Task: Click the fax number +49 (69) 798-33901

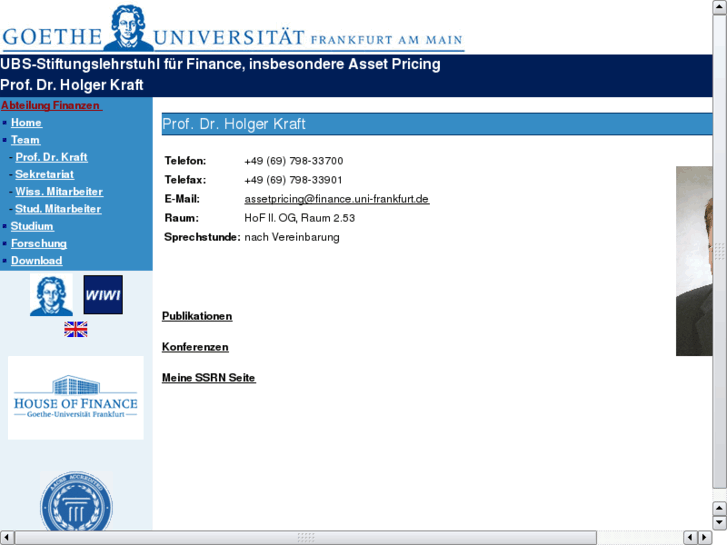Action: (293, 180)
